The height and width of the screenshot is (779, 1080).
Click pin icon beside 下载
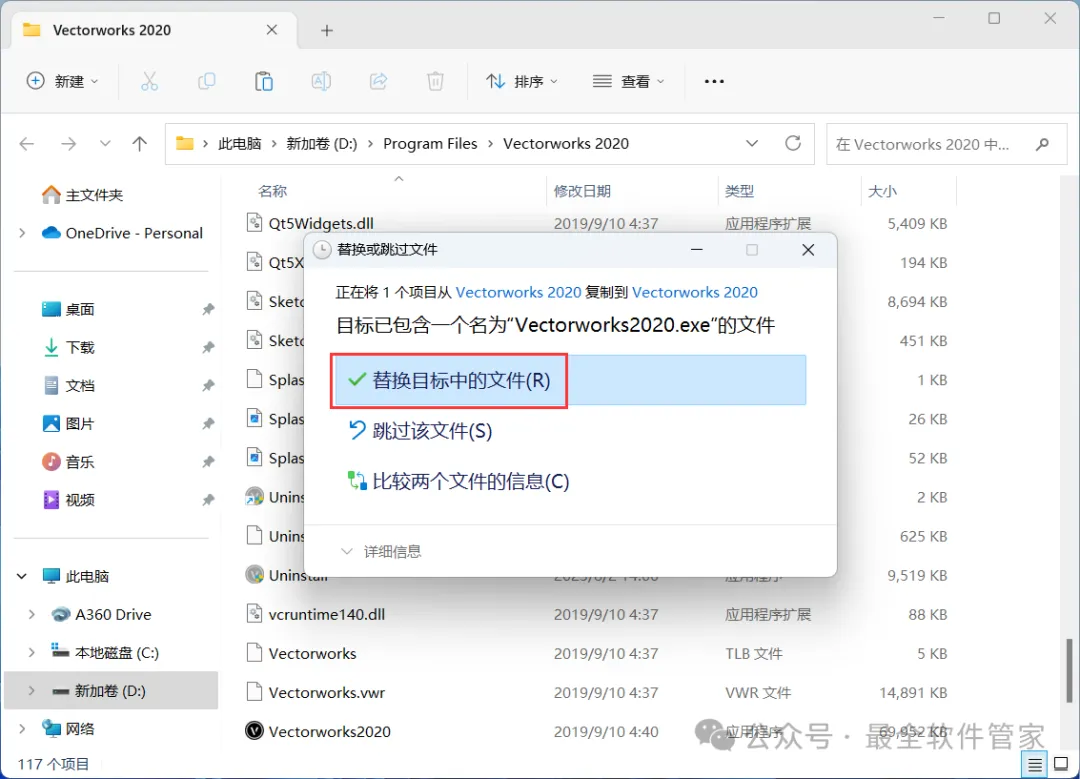tap(208, 347)
